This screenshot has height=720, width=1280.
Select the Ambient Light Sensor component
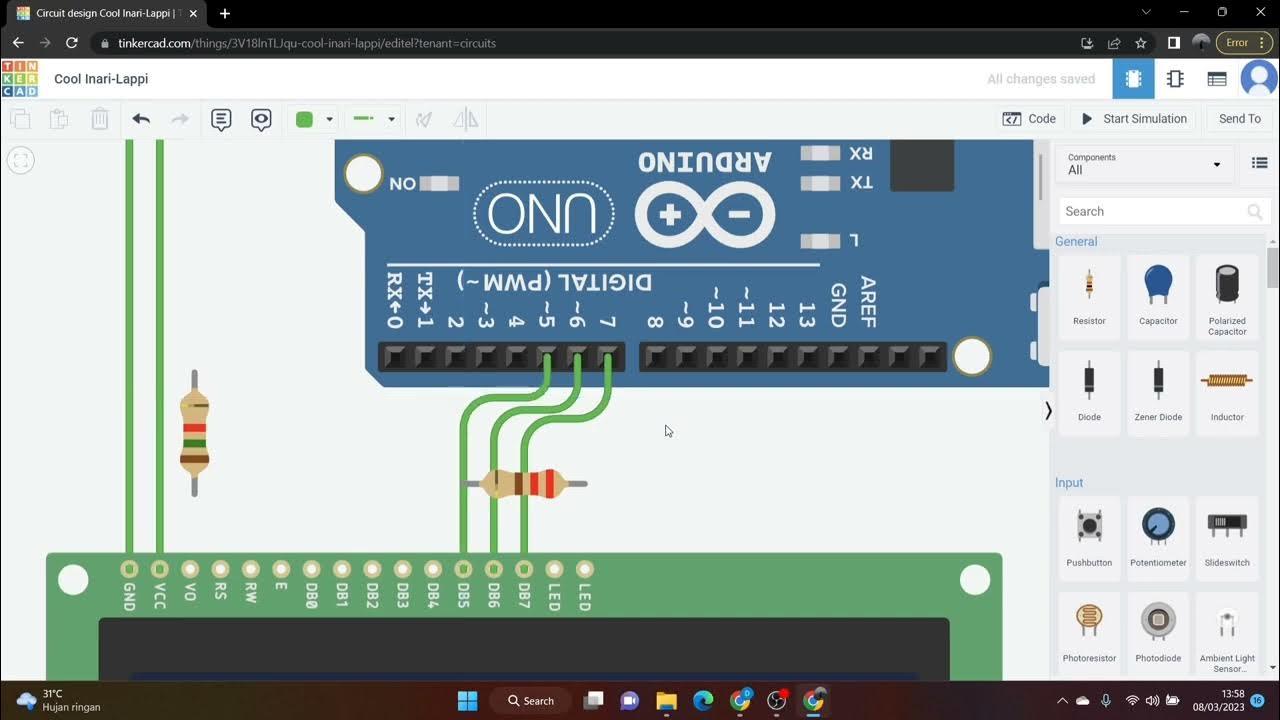pyautogui.click(x=1227, y=632)
